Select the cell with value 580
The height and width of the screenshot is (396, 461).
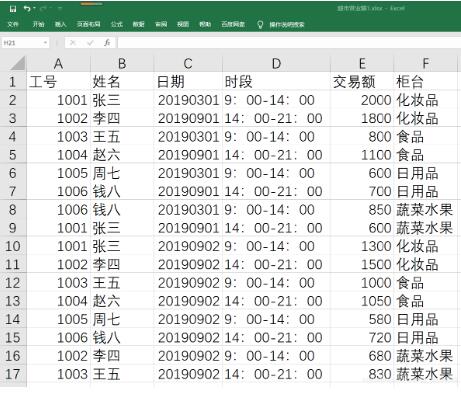point(362,319)
